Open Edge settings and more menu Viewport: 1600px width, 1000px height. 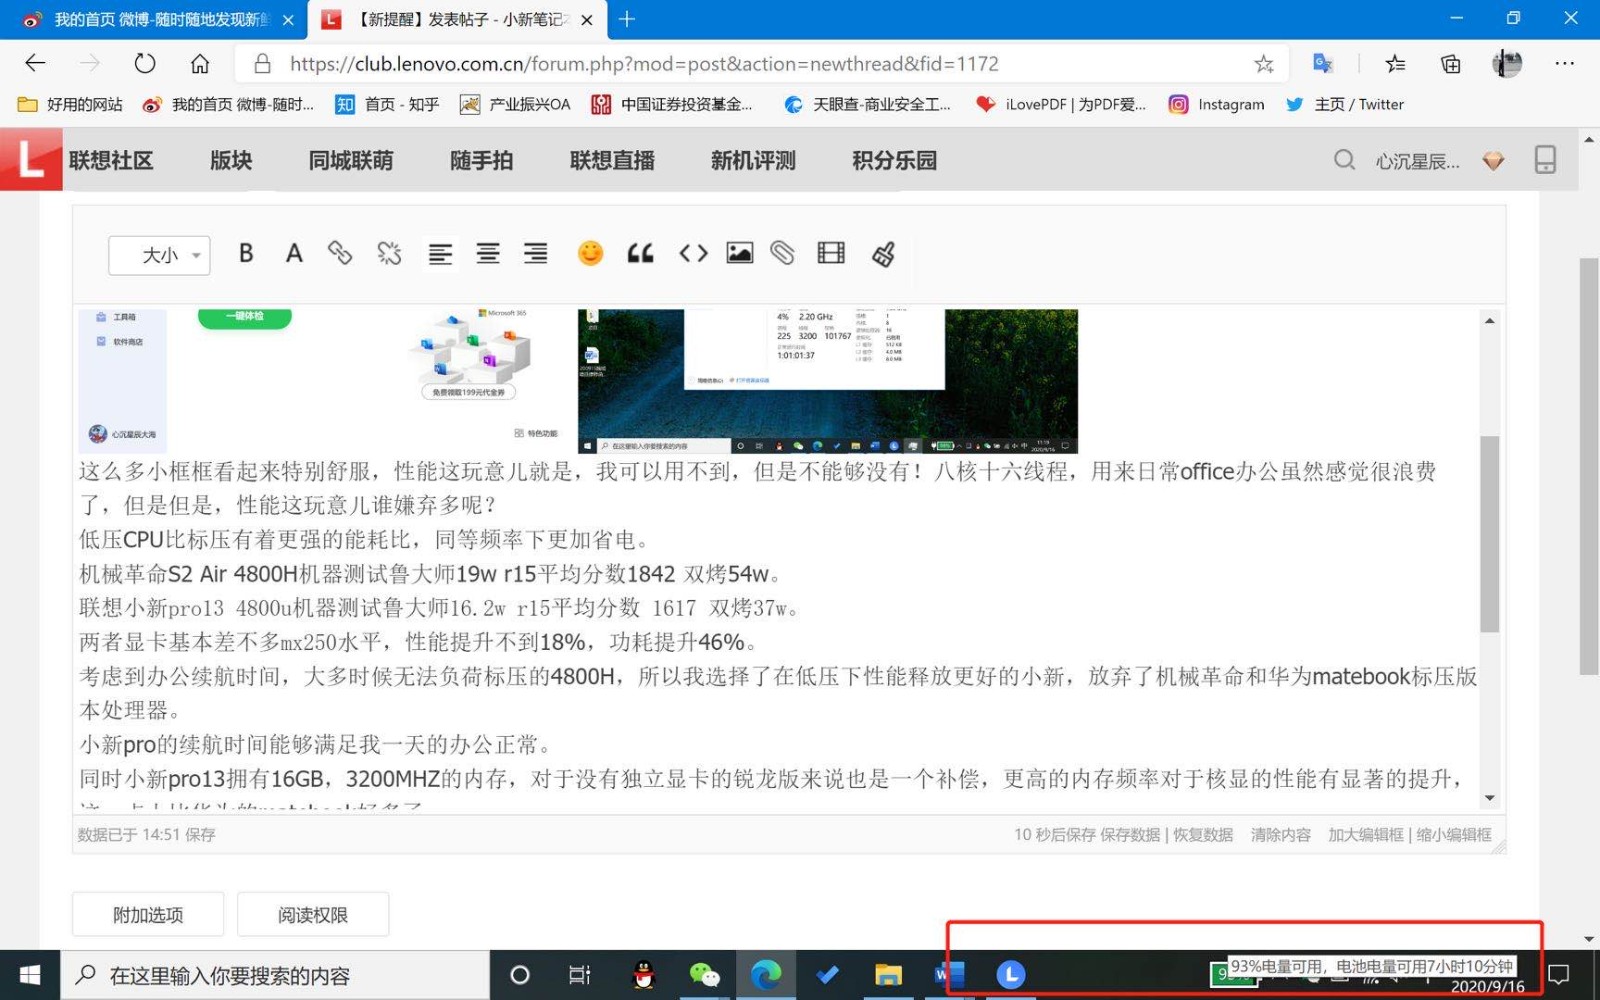(1565, 64)
